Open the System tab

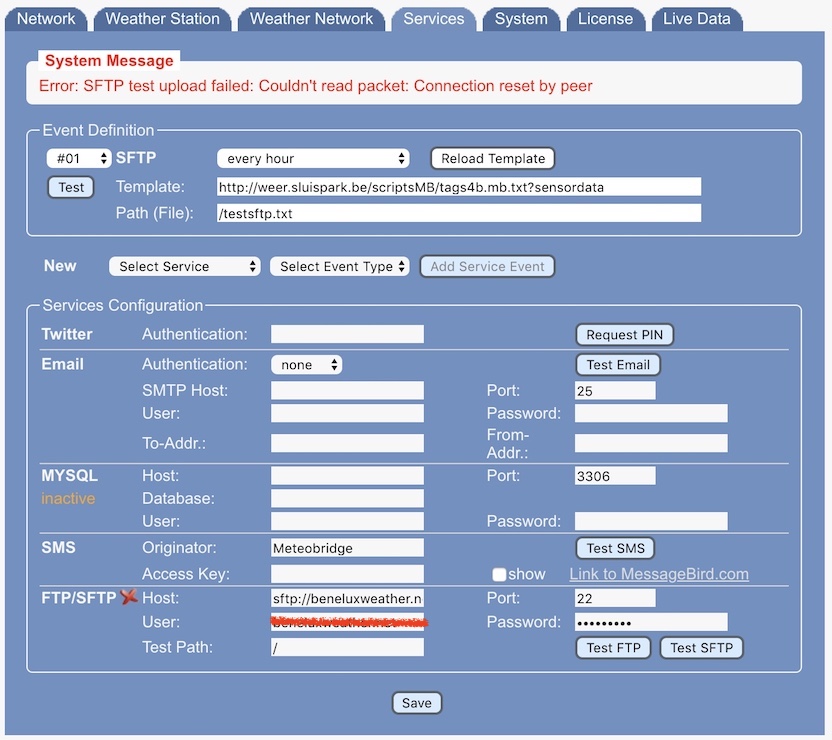pos(521,19)
